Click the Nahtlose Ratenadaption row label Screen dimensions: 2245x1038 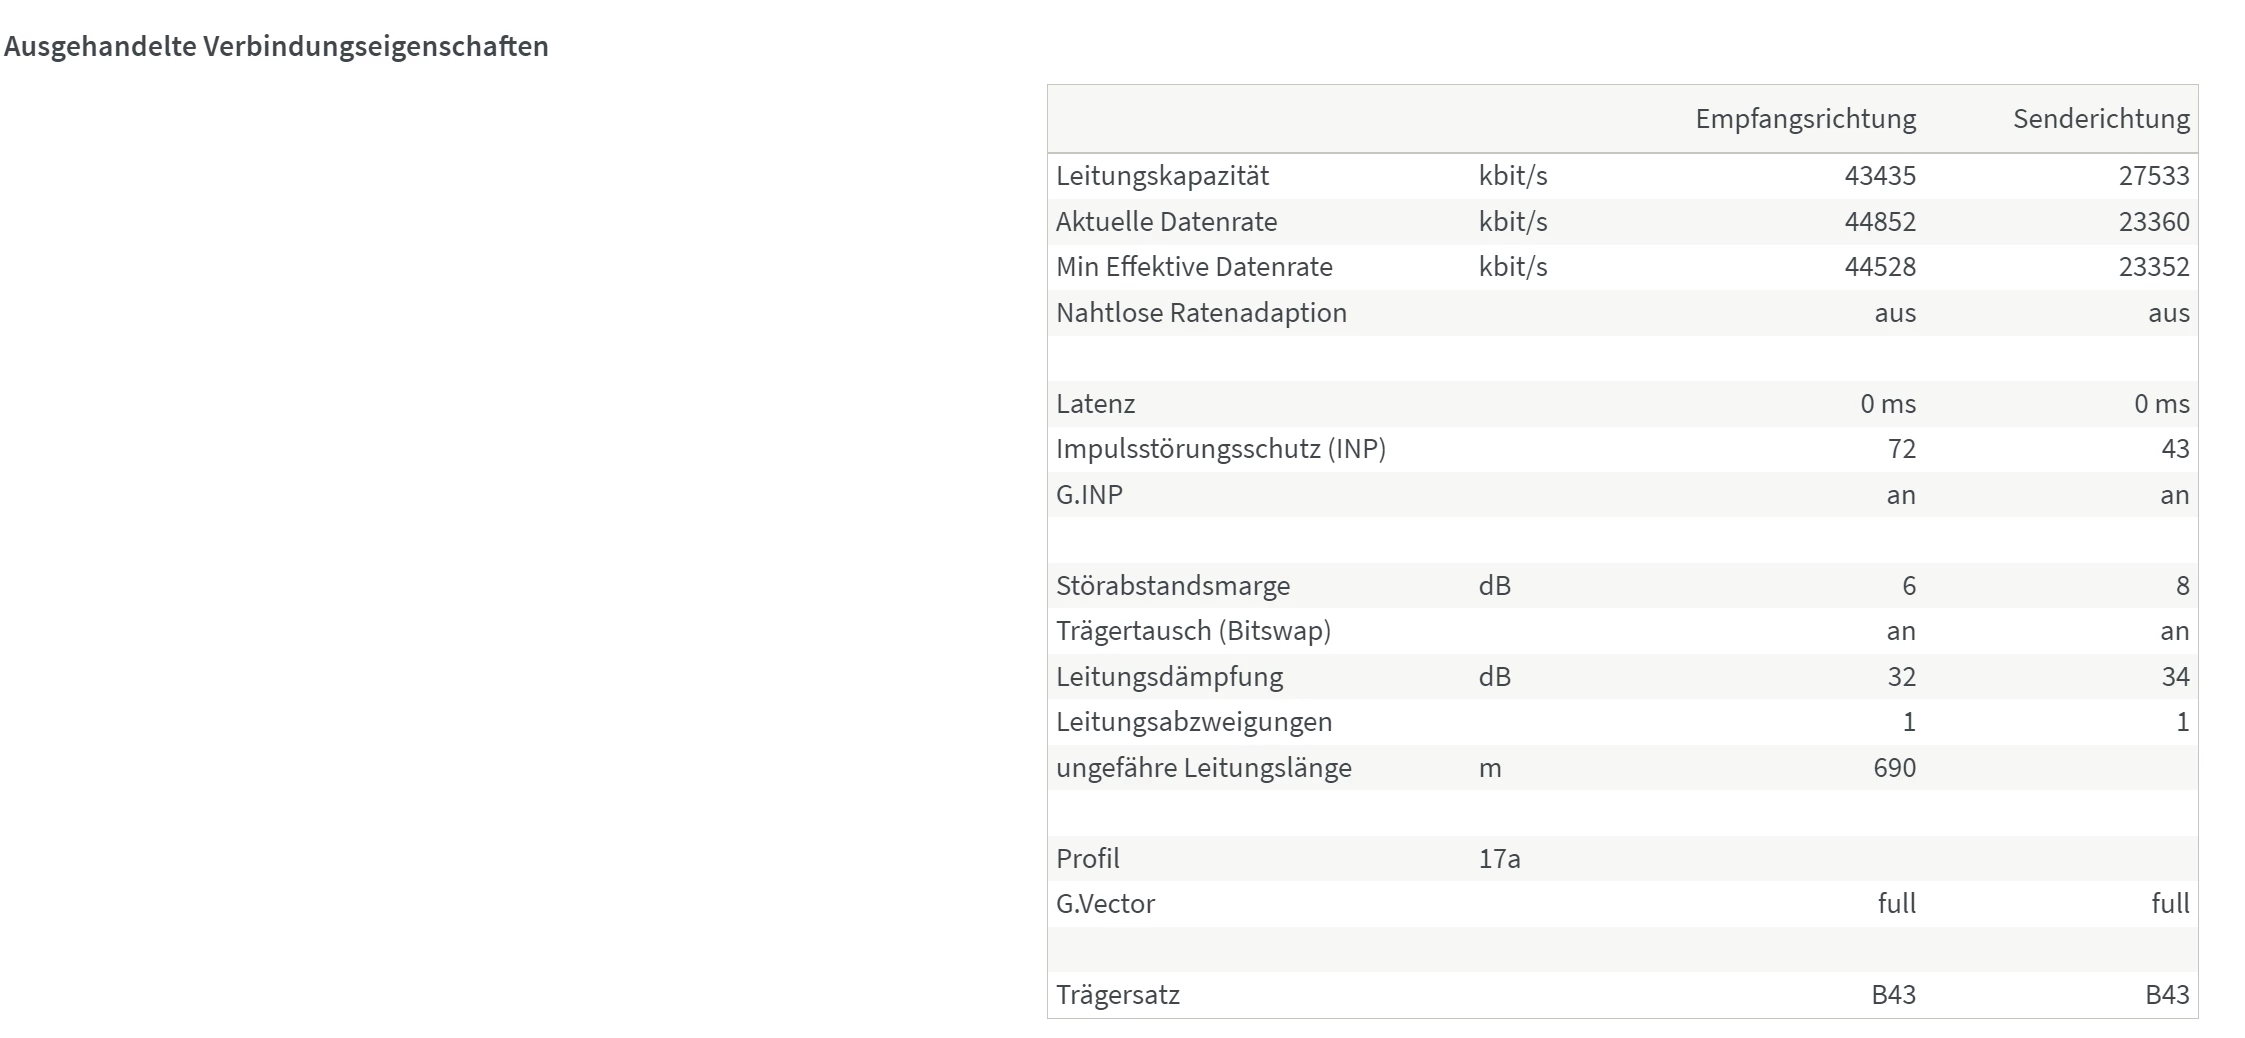1201,313
